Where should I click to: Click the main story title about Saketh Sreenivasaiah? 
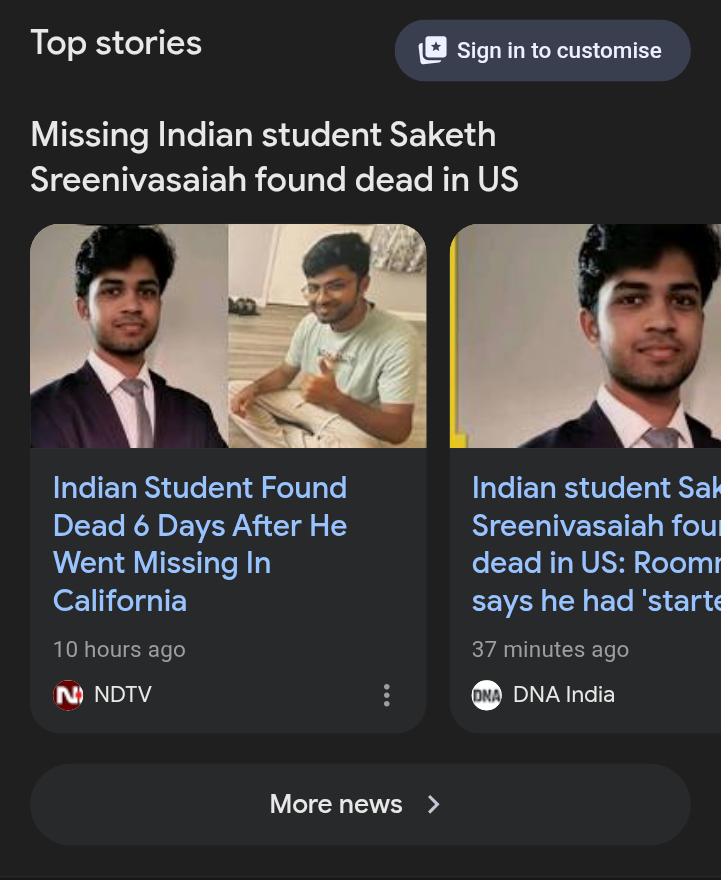(274, 157)
